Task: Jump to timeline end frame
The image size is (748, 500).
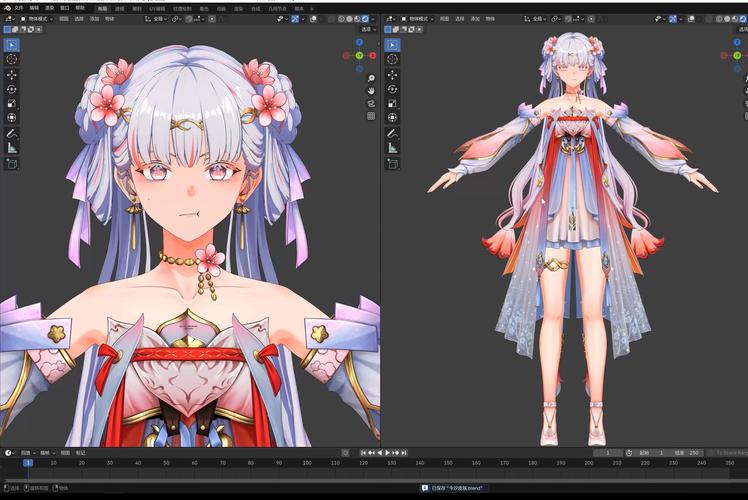Action: [x=404, y=453]
